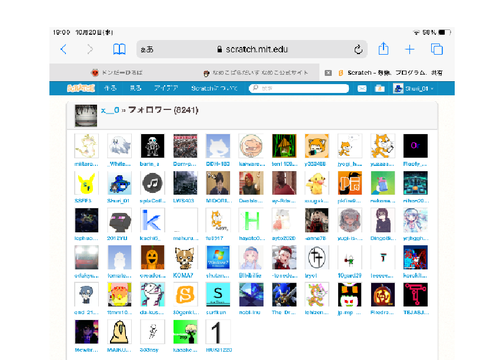Open the Safari share sheet icon

pyautogui.click(x=383, y=49)
